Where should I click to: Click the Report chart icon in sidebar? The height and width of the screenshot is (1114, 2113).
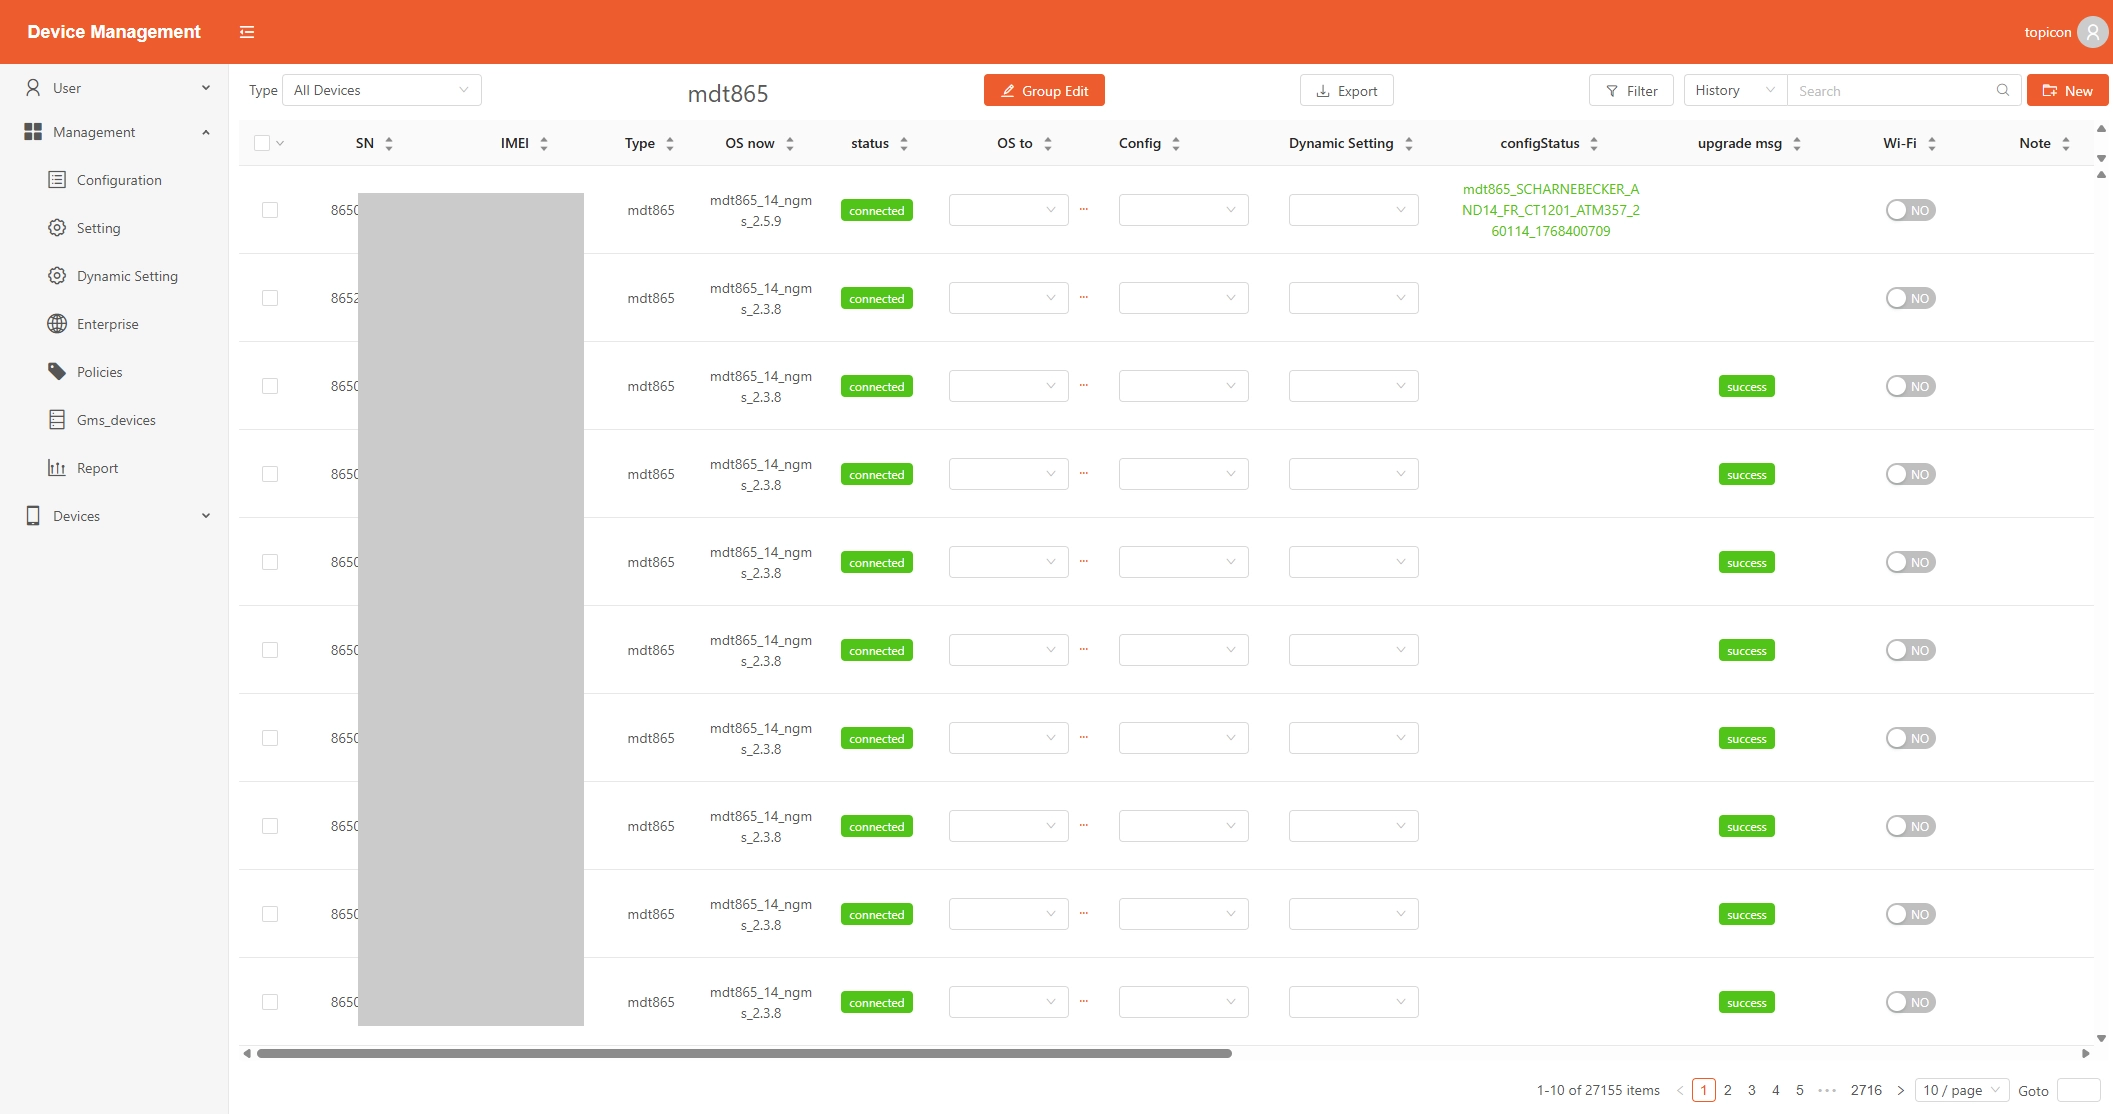(57, 468)
